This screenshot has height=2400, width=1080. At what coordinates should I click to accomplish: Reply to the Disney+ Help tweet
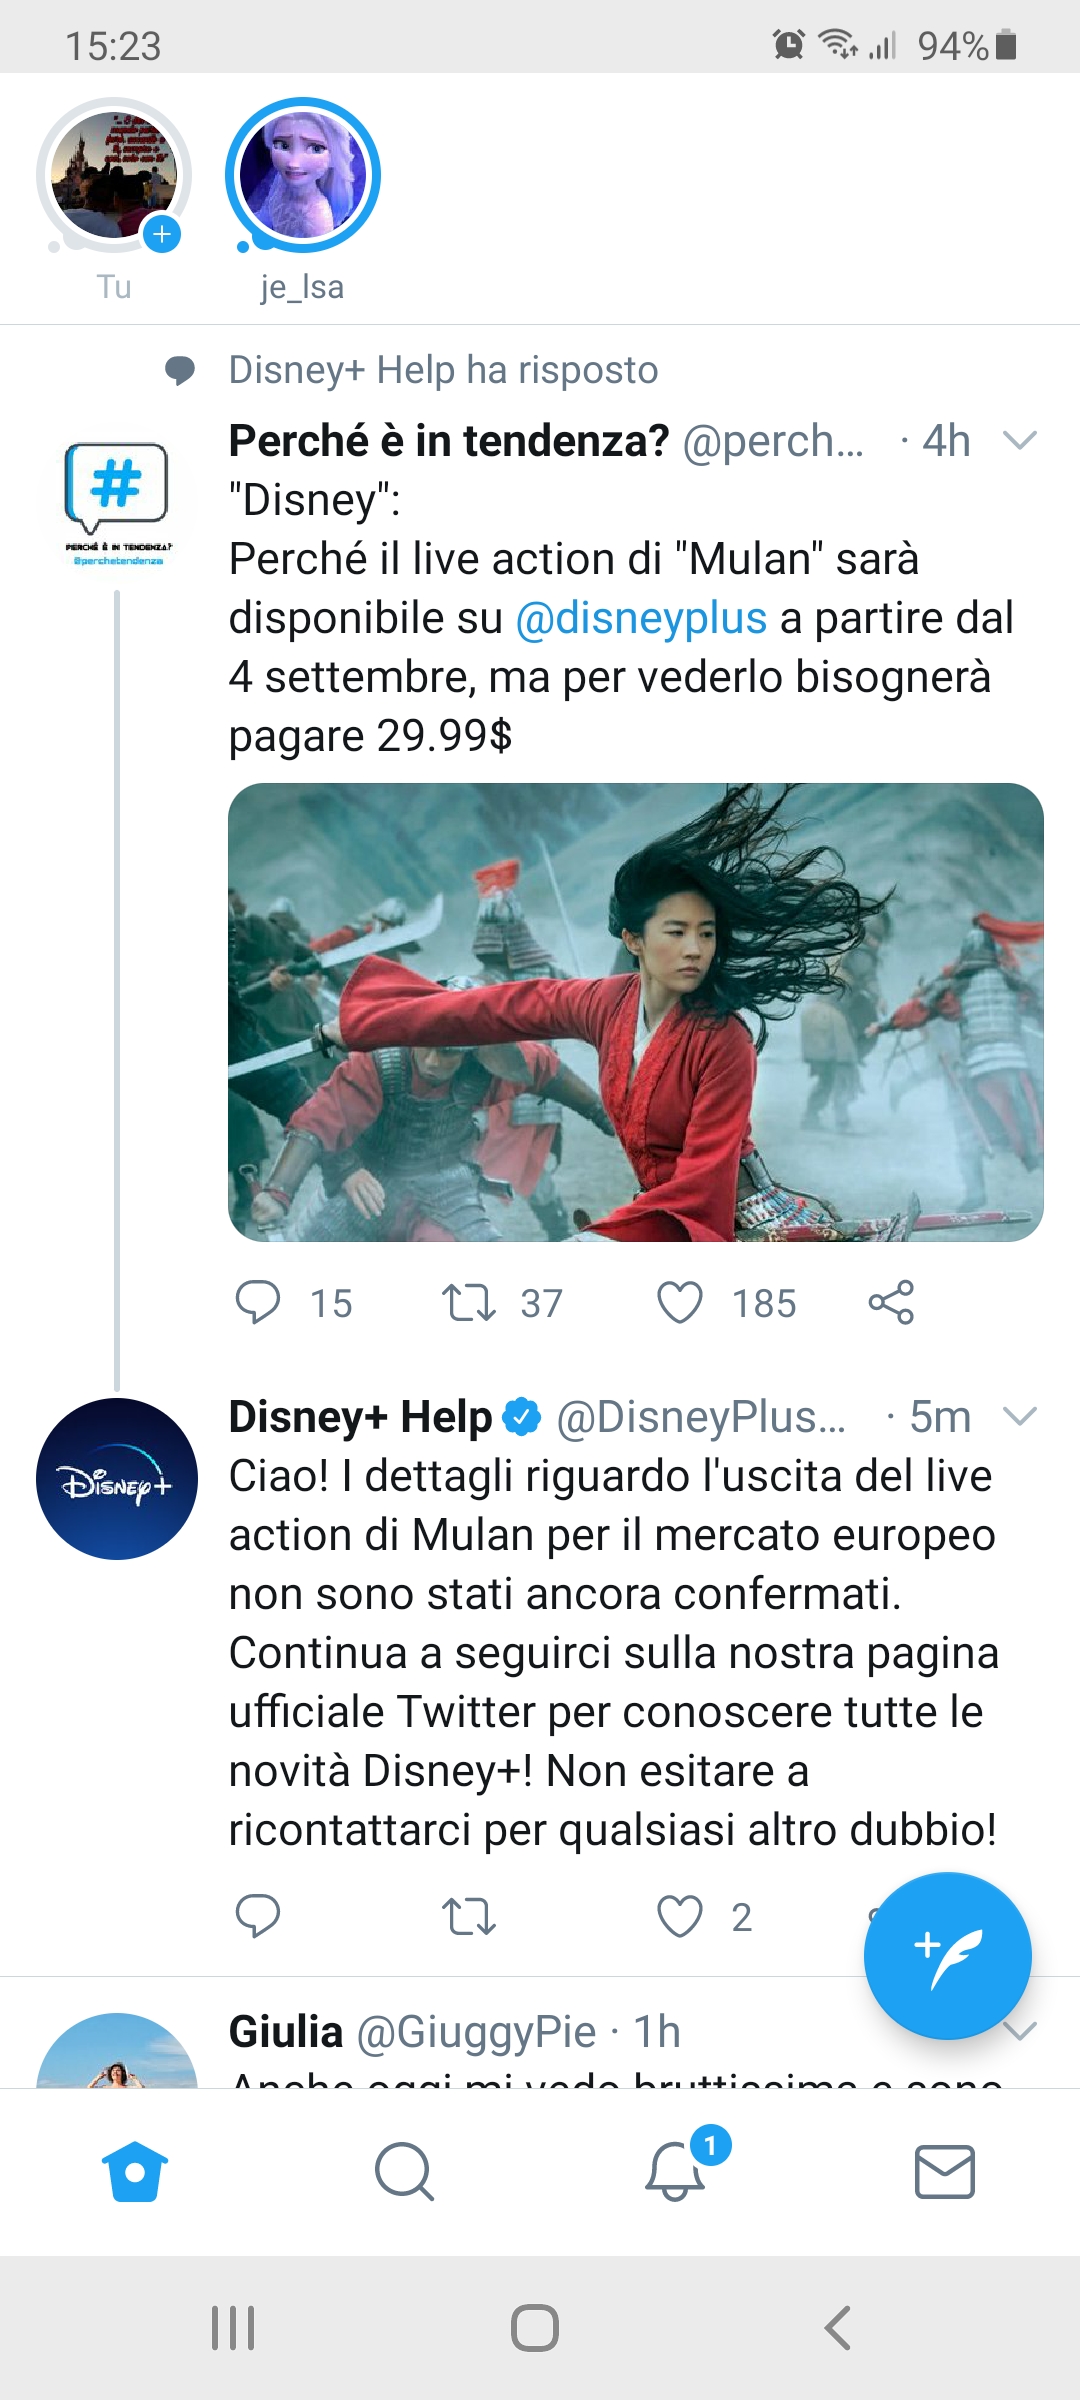(258, 1916)
